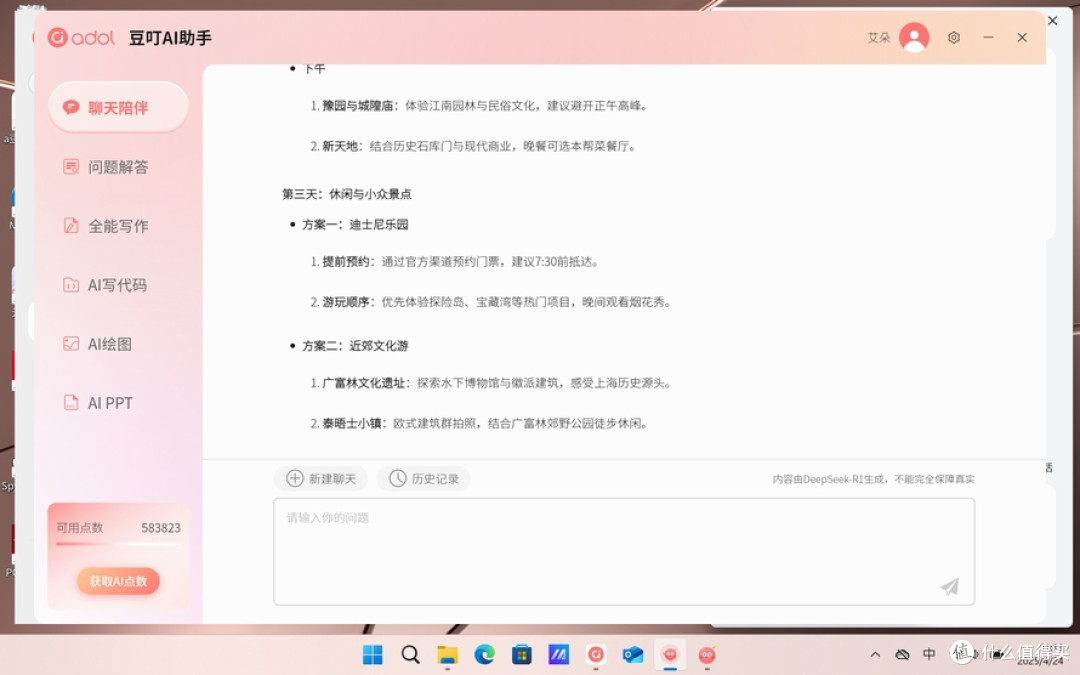Close the background window behind the assistant
This screenshot has width=1080, height=675.
click(1052, 21)
